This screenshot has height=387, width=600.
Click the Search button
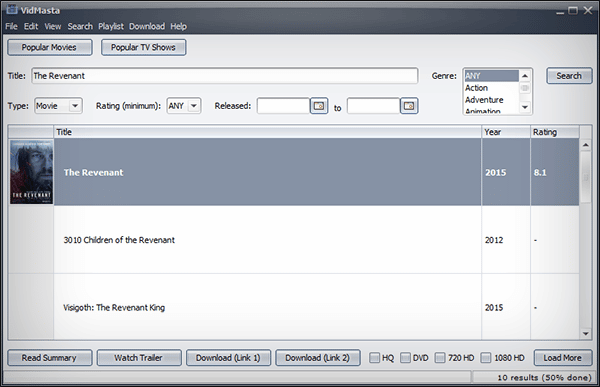569,76
